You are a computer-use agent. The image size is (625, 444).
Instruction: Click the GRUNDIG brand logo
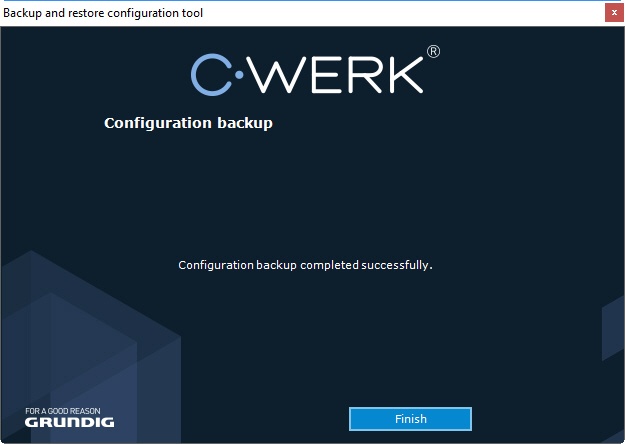coord(69,423)
